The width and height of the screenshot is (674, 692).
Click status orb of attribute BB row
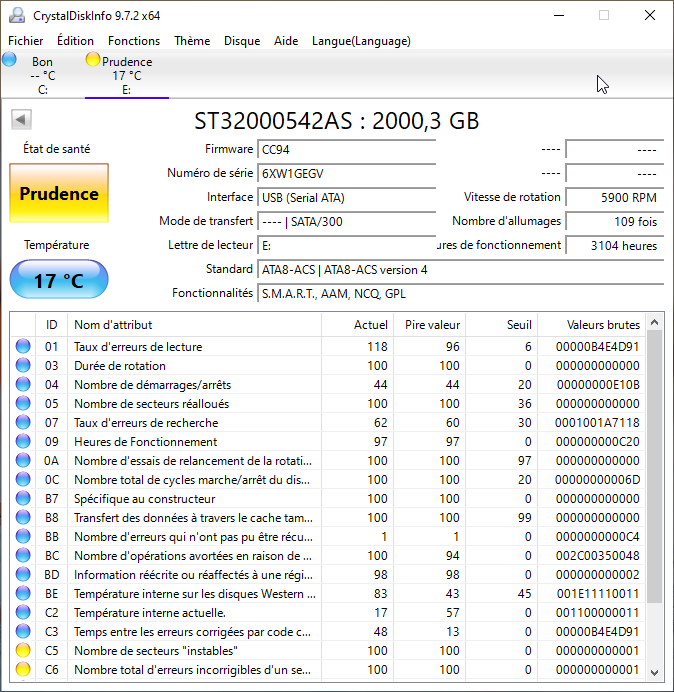point(23,536)
